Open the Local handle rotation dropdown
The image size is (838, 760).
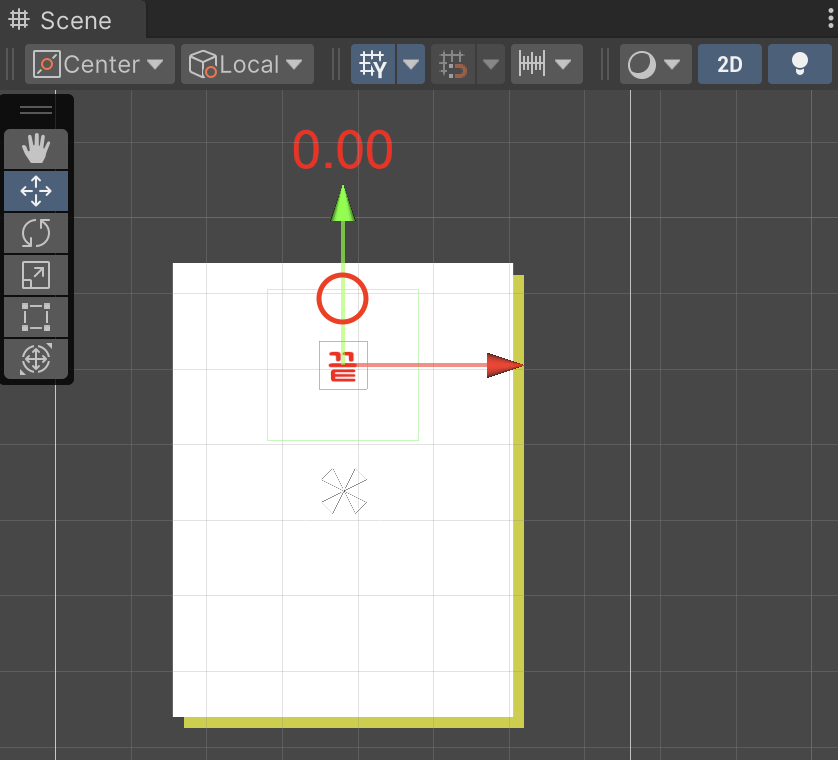[x=247, y=64]
